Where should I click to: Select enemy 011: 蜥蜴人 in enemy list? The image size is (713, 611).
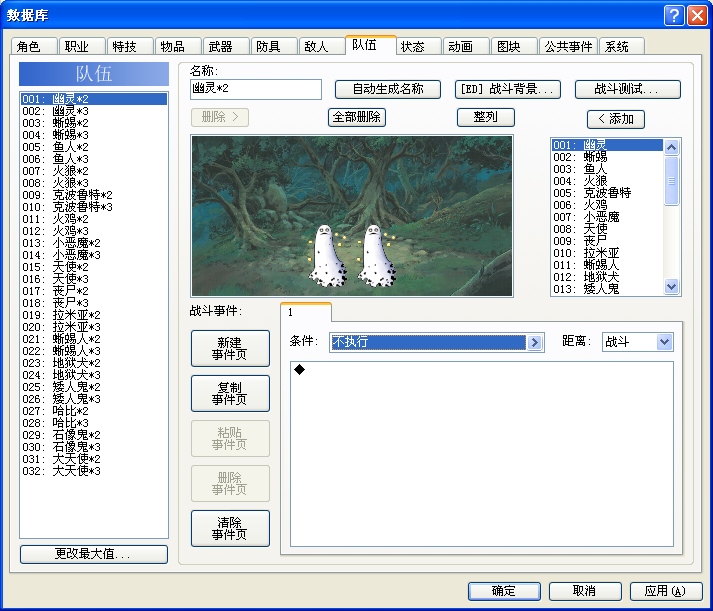(607, 265)
